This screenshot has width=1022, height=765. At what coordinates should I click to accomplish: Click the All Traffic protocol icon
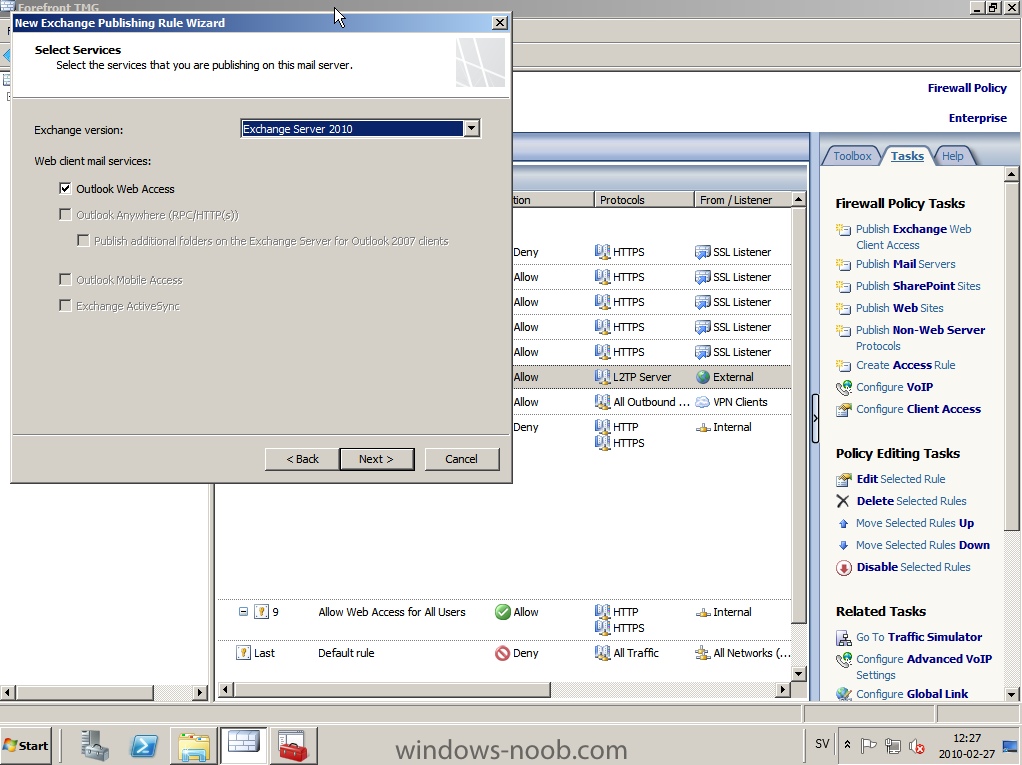pyautogui.click(x=602, y=652)
